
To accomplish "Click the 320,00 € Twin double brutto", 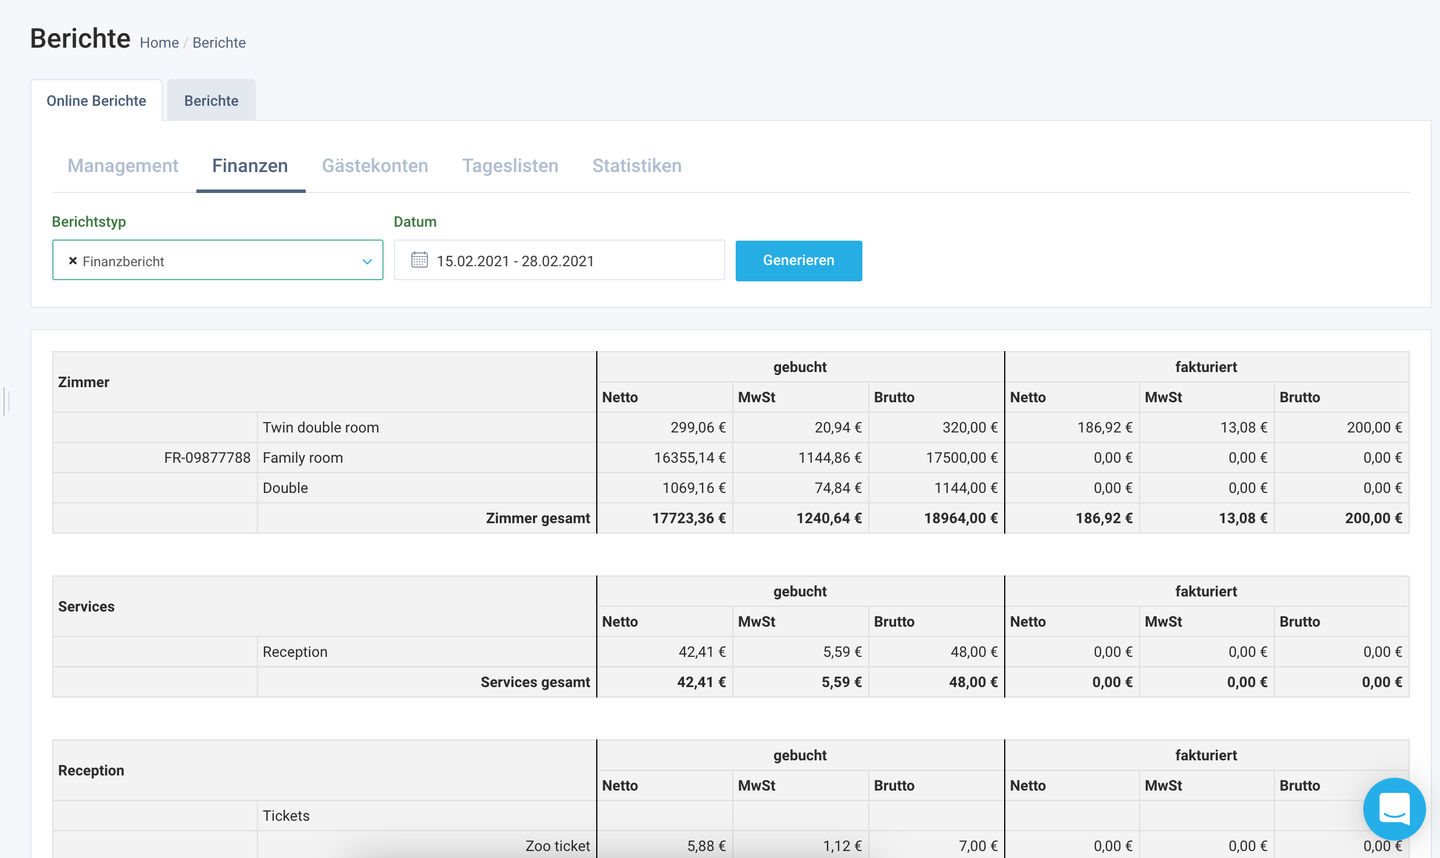I will pyautogui.click(x=970, y=427).
